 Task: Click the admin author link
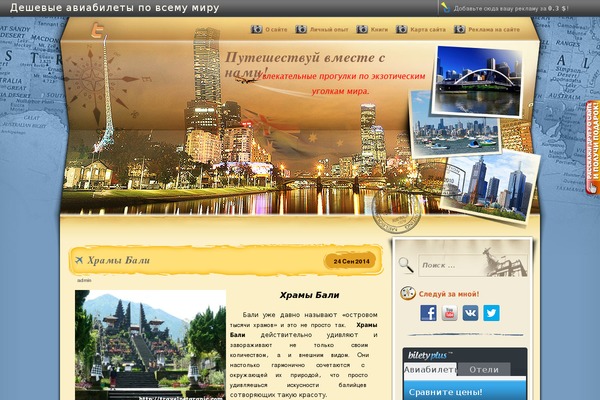click(x=84, y=280)
